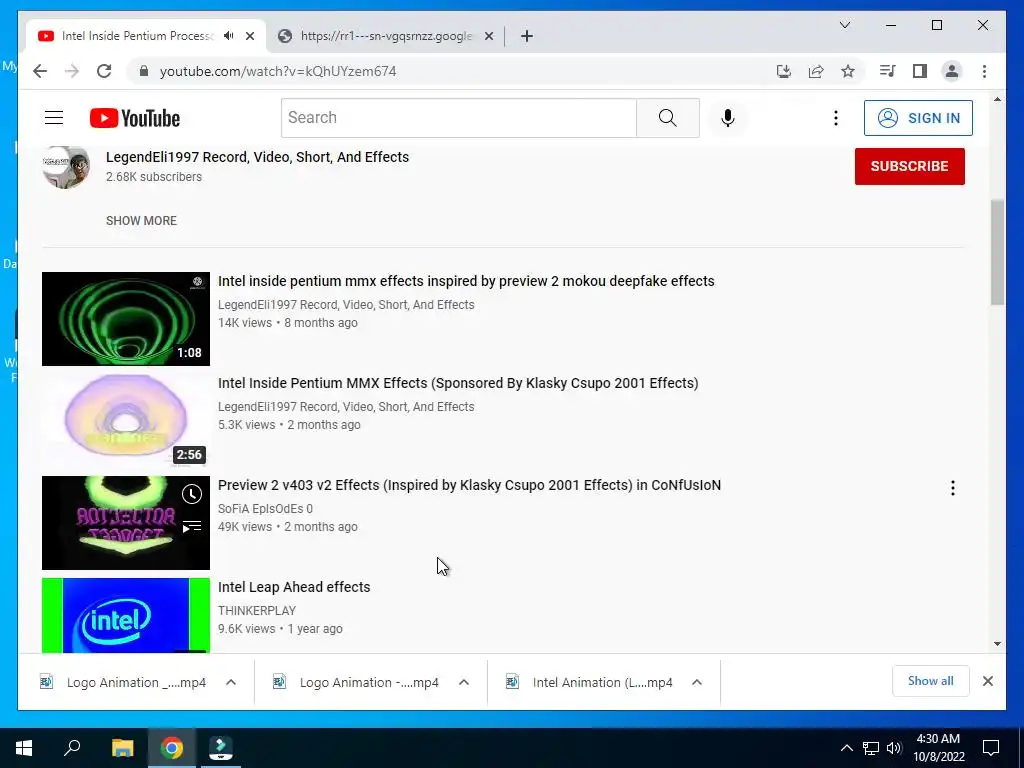Open 'Preview 2 v403 v2 Effects' video title
The width and height of the screenshot is (1024, 768).
coord(469,485)
